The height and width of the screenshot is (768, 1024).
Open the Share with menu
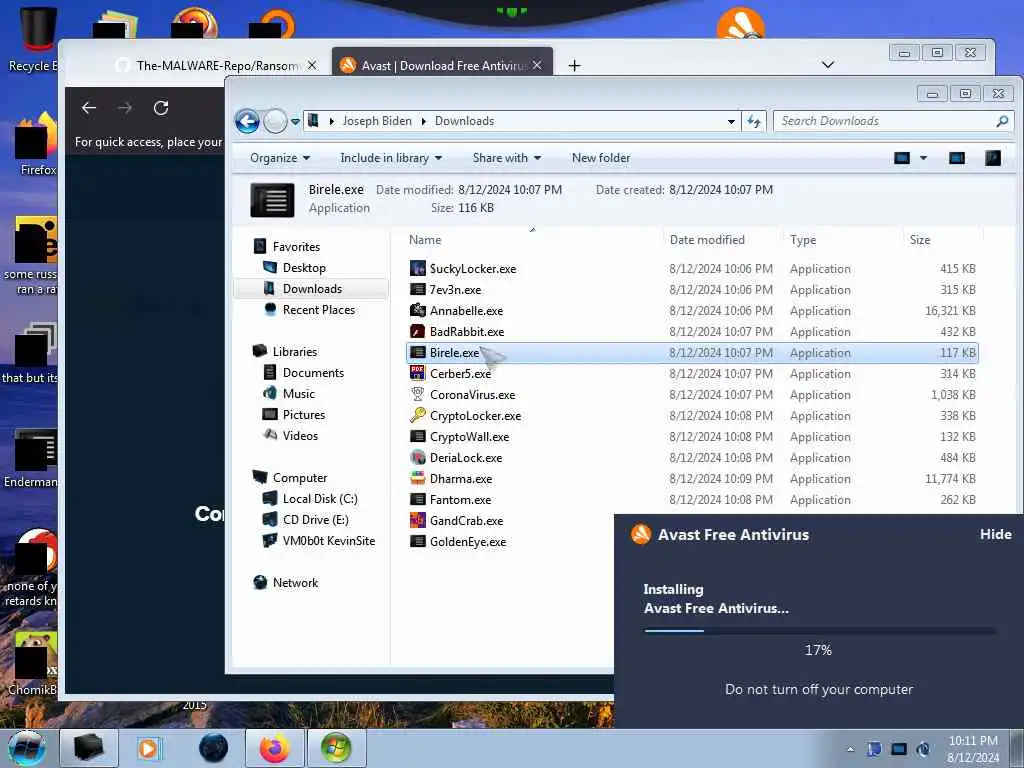point(507,158)
